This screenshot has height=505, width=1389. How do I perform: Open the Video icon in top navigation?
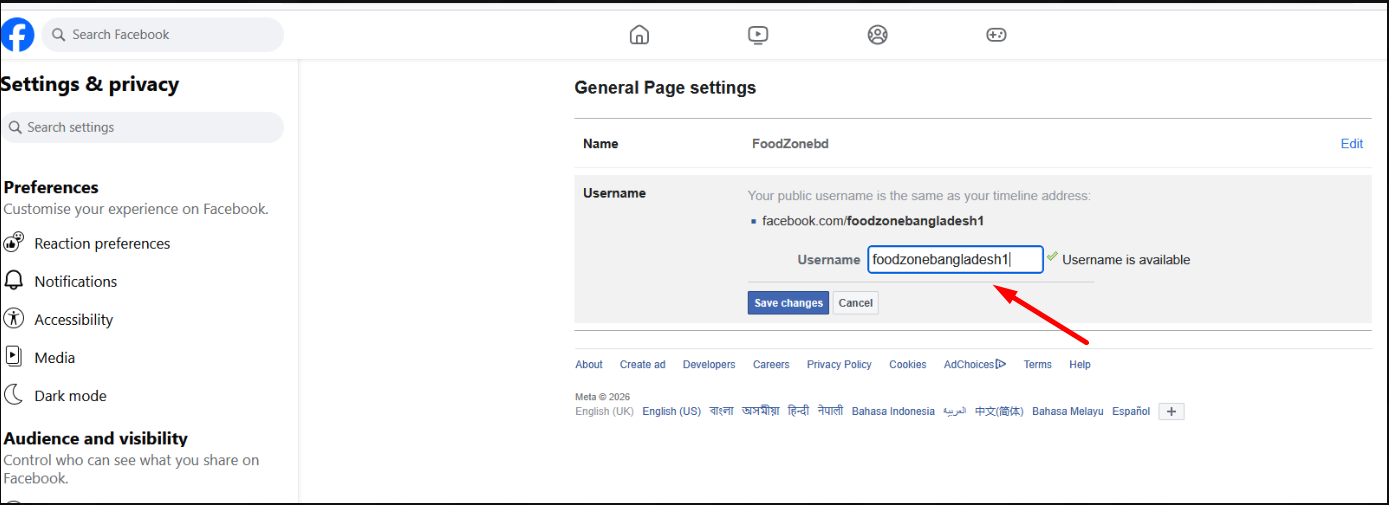[758, 35]
